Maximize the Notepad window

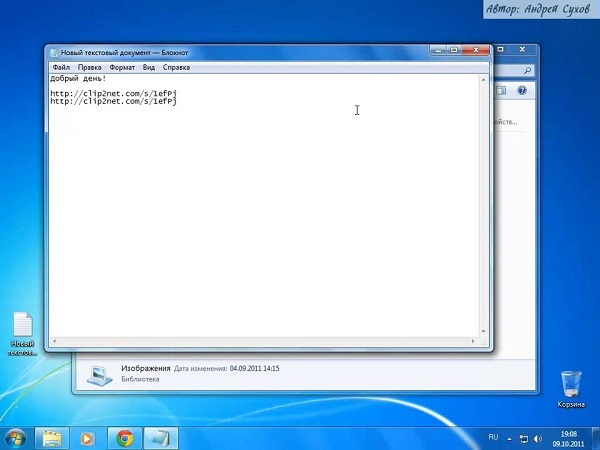(x=454, y=50)
